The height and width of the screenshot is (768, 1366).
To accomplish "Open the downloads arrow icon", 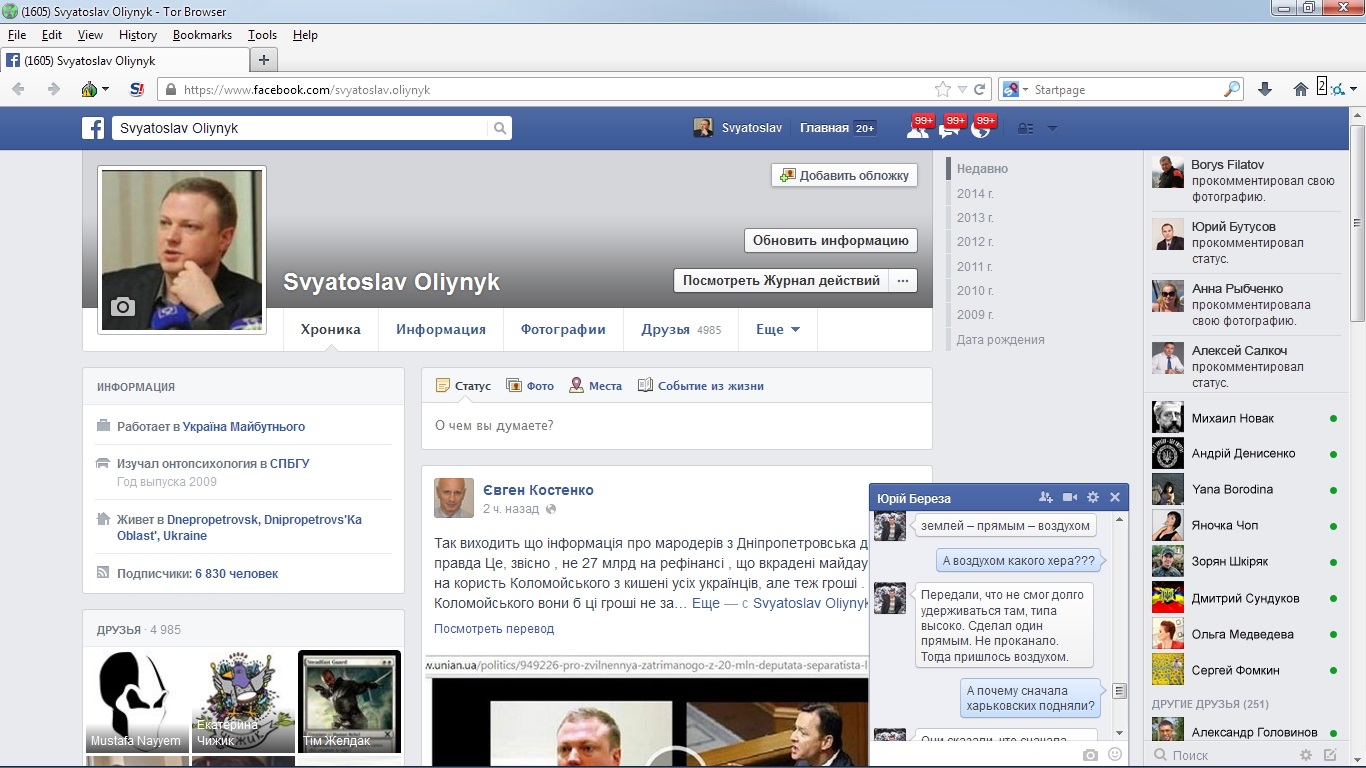I will (x=1265, y=89).
